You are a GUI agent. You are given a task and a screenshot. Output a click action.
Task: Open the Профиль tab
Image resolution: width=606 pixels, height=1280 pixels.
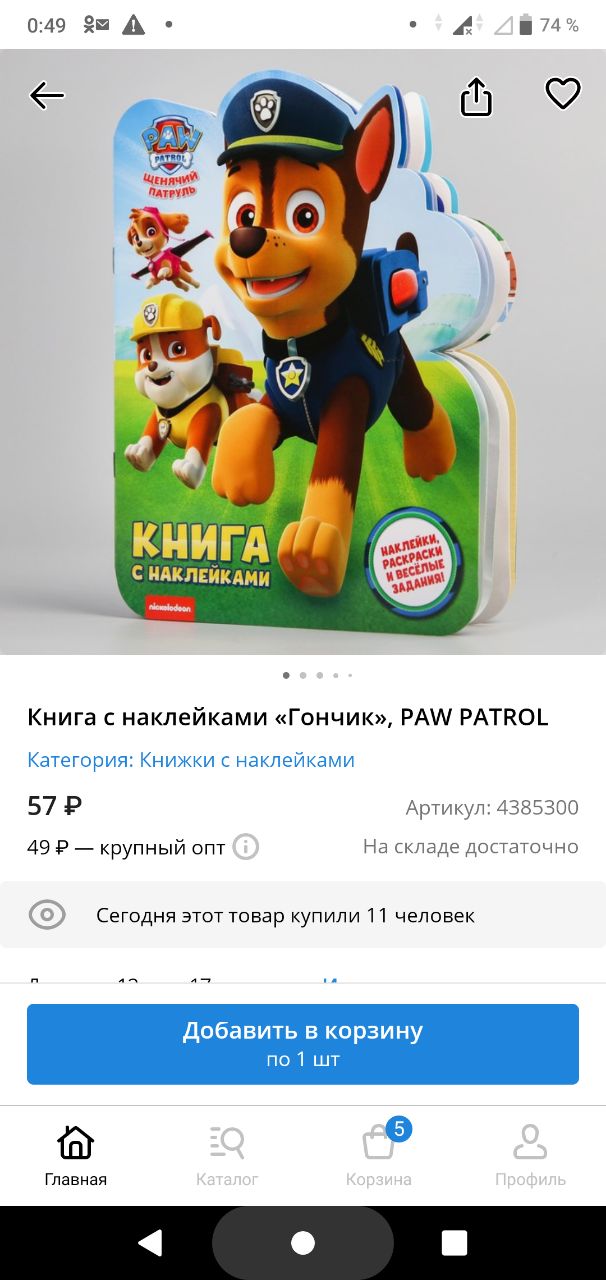click(x=530, y=1155)
